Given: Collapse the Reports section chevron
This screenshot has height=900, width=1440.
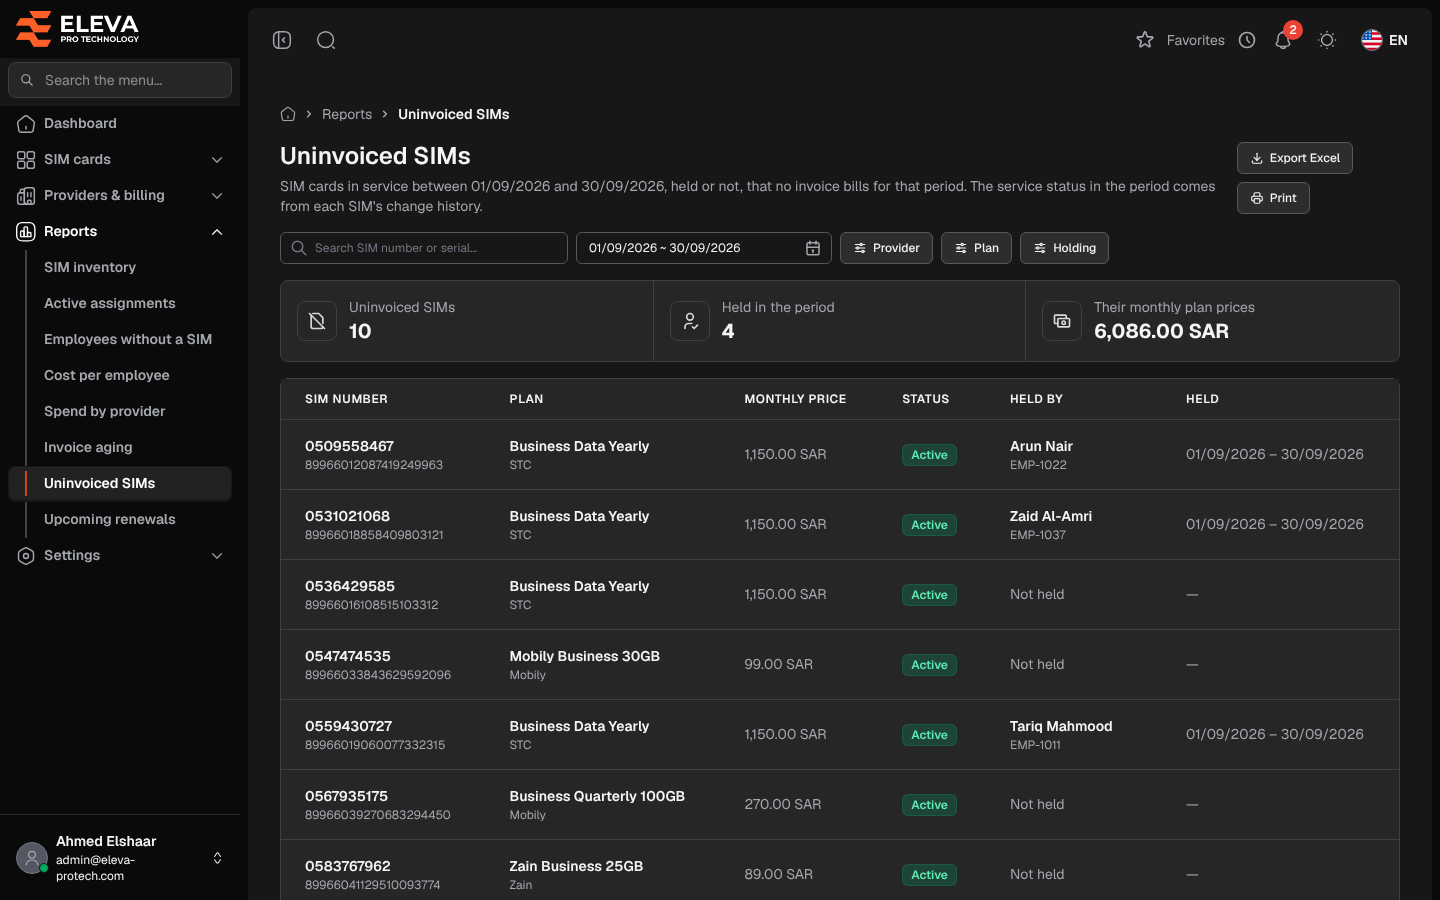Looking at the screenshot, I should [x=217, y=232].
